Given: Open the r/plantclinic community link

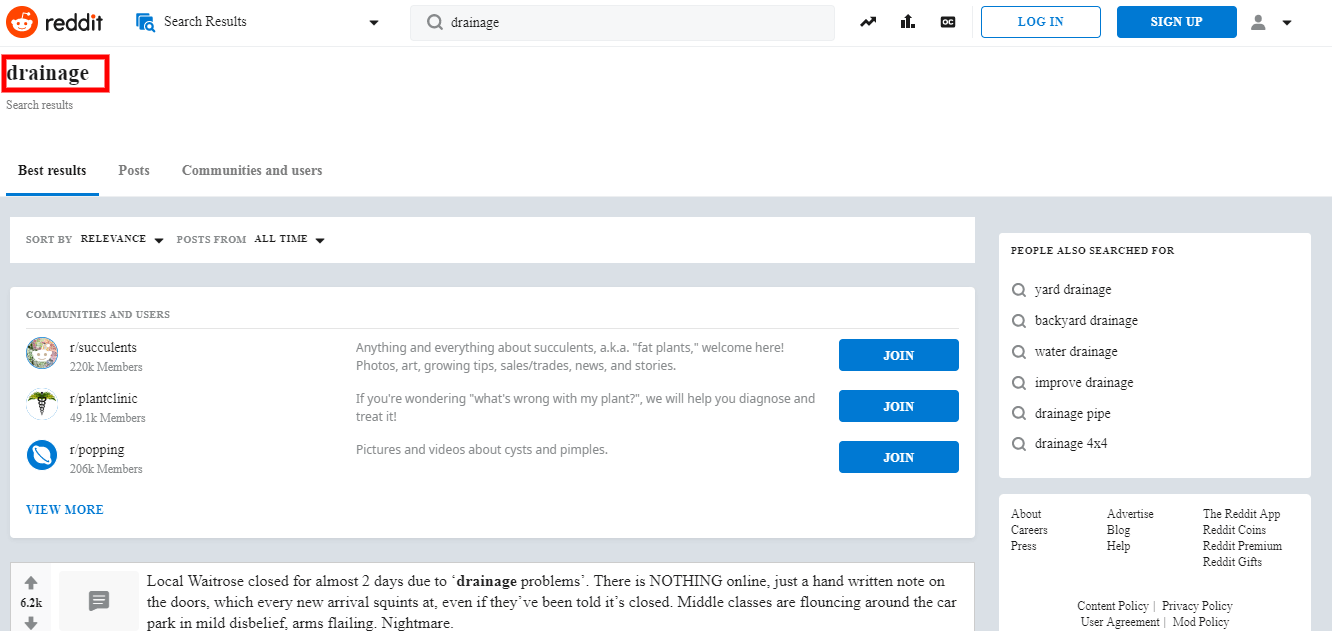Looking at the screenshot, I should [x=104, y=399].
